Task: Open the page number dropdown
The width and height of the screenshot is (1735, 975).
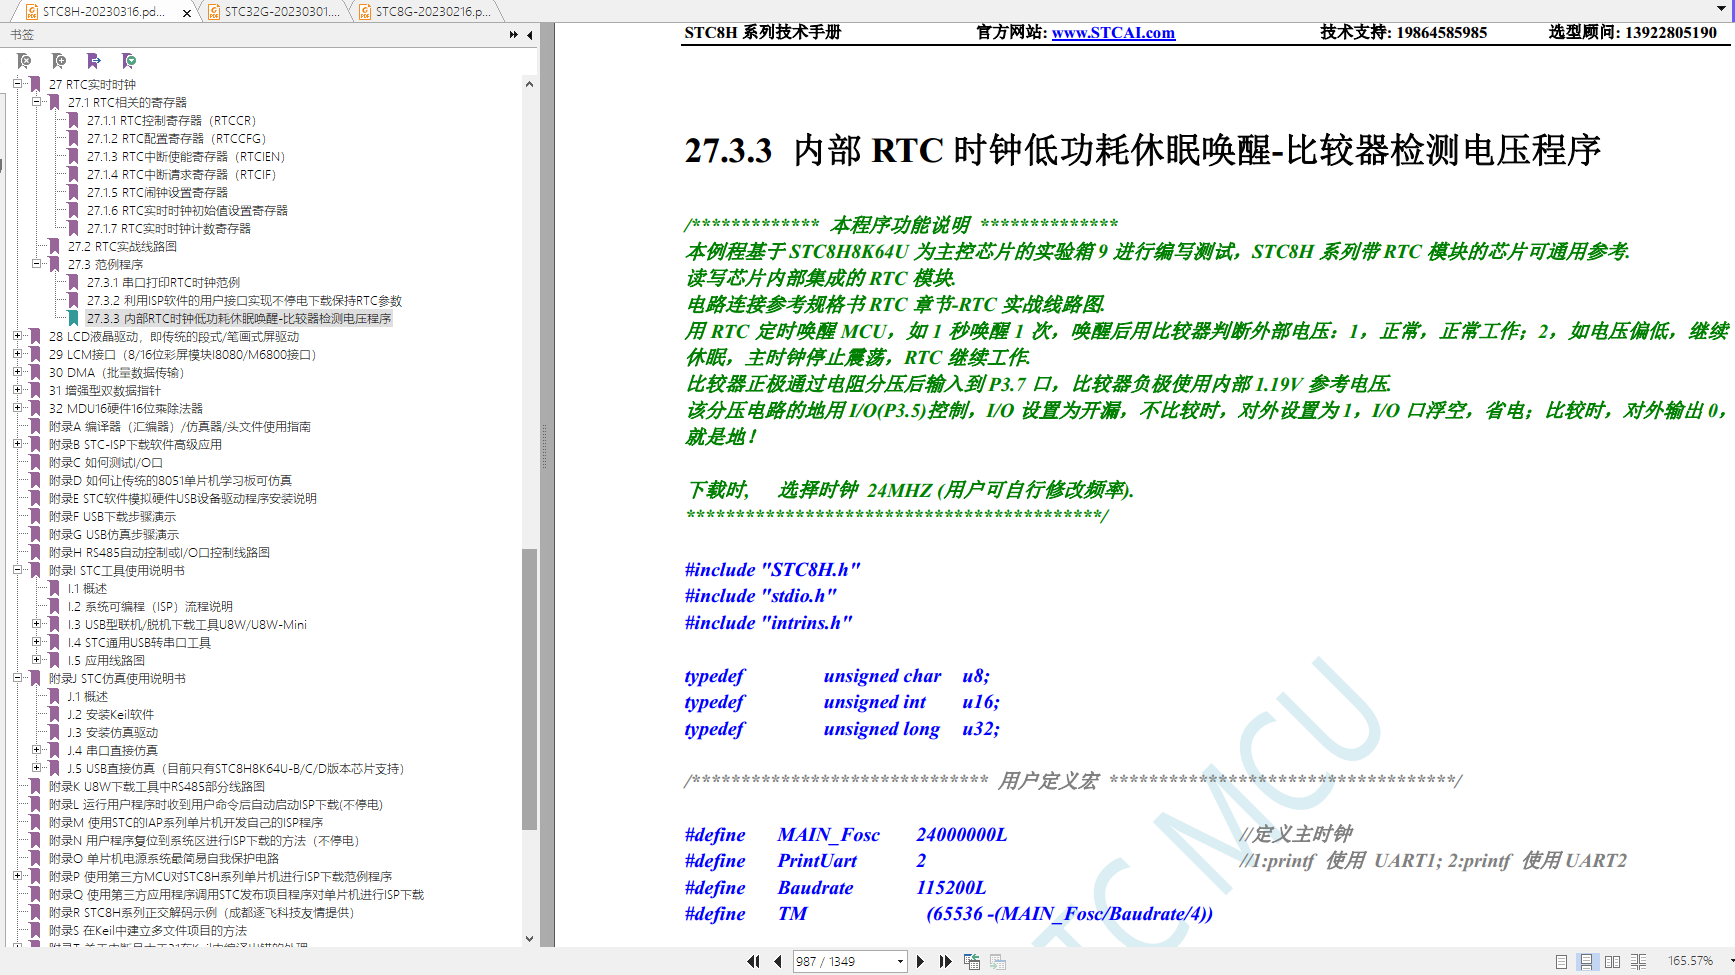Action: [900, 961]
